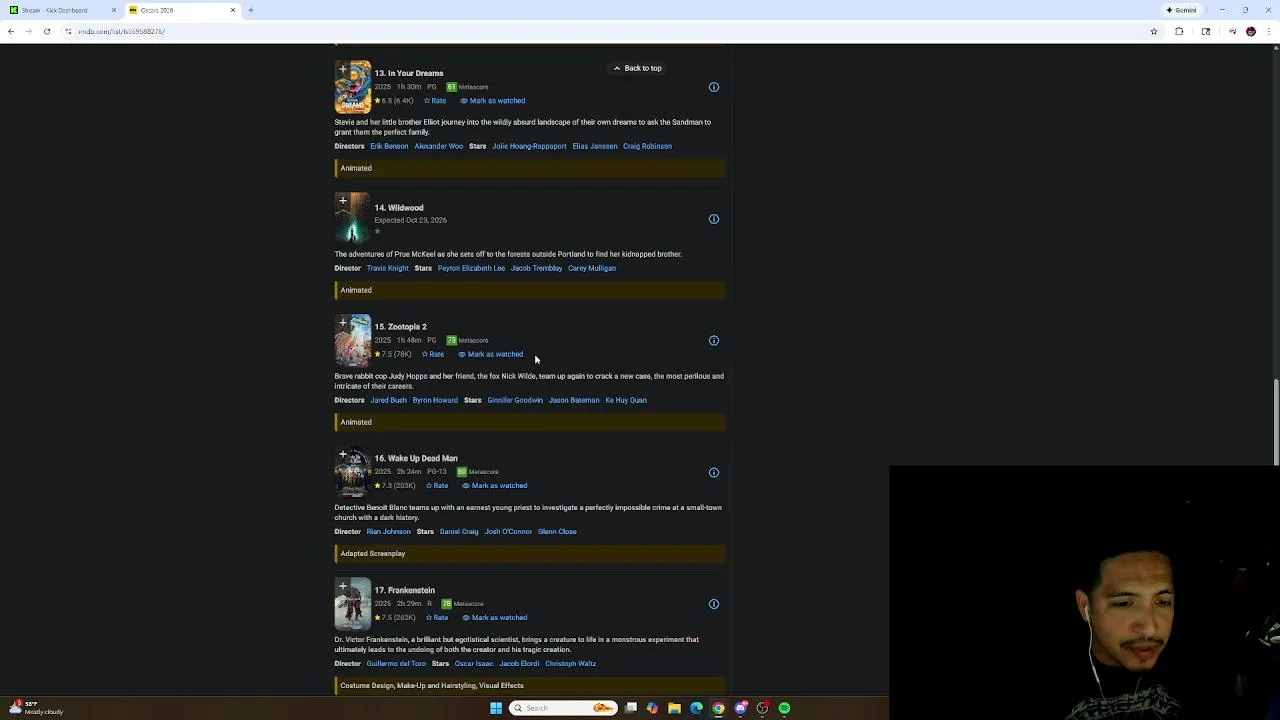Open info icon for Wildwood

pos(714,219)
